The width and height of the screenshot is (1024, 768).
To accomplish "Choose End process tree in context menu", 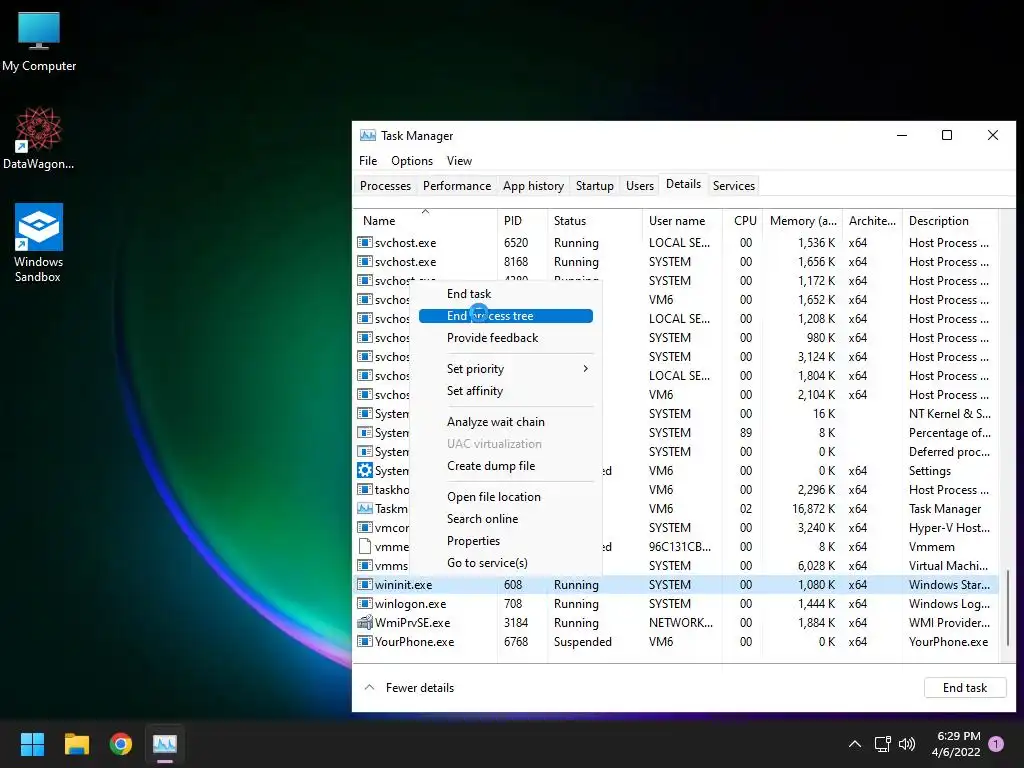I will [506, 316].
